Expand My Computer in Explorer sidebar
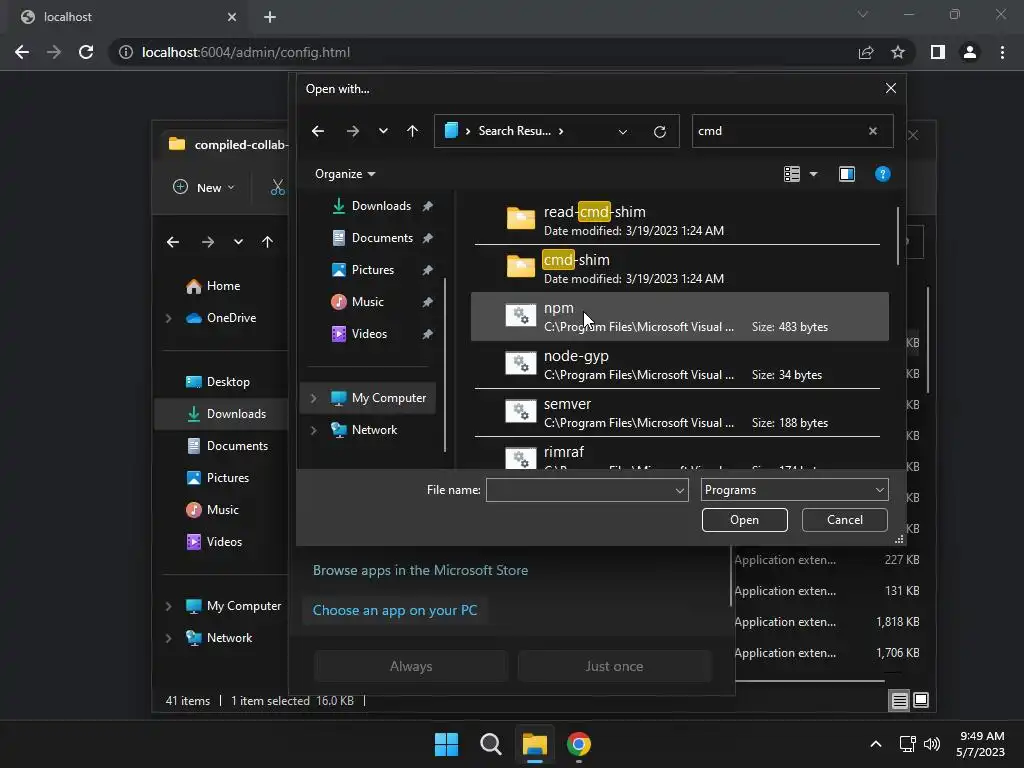This screenshot has height=768, width=1024. 168,606
